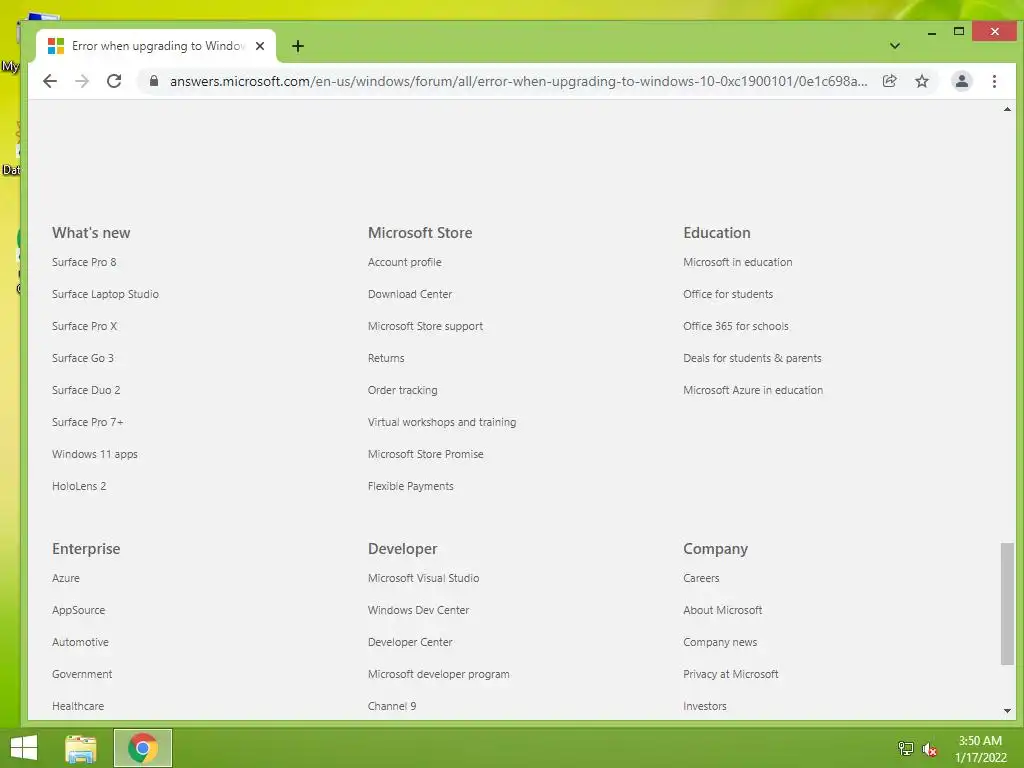The image size is (1024, 768).
Task: Click the Returns link
Action: 386,358
